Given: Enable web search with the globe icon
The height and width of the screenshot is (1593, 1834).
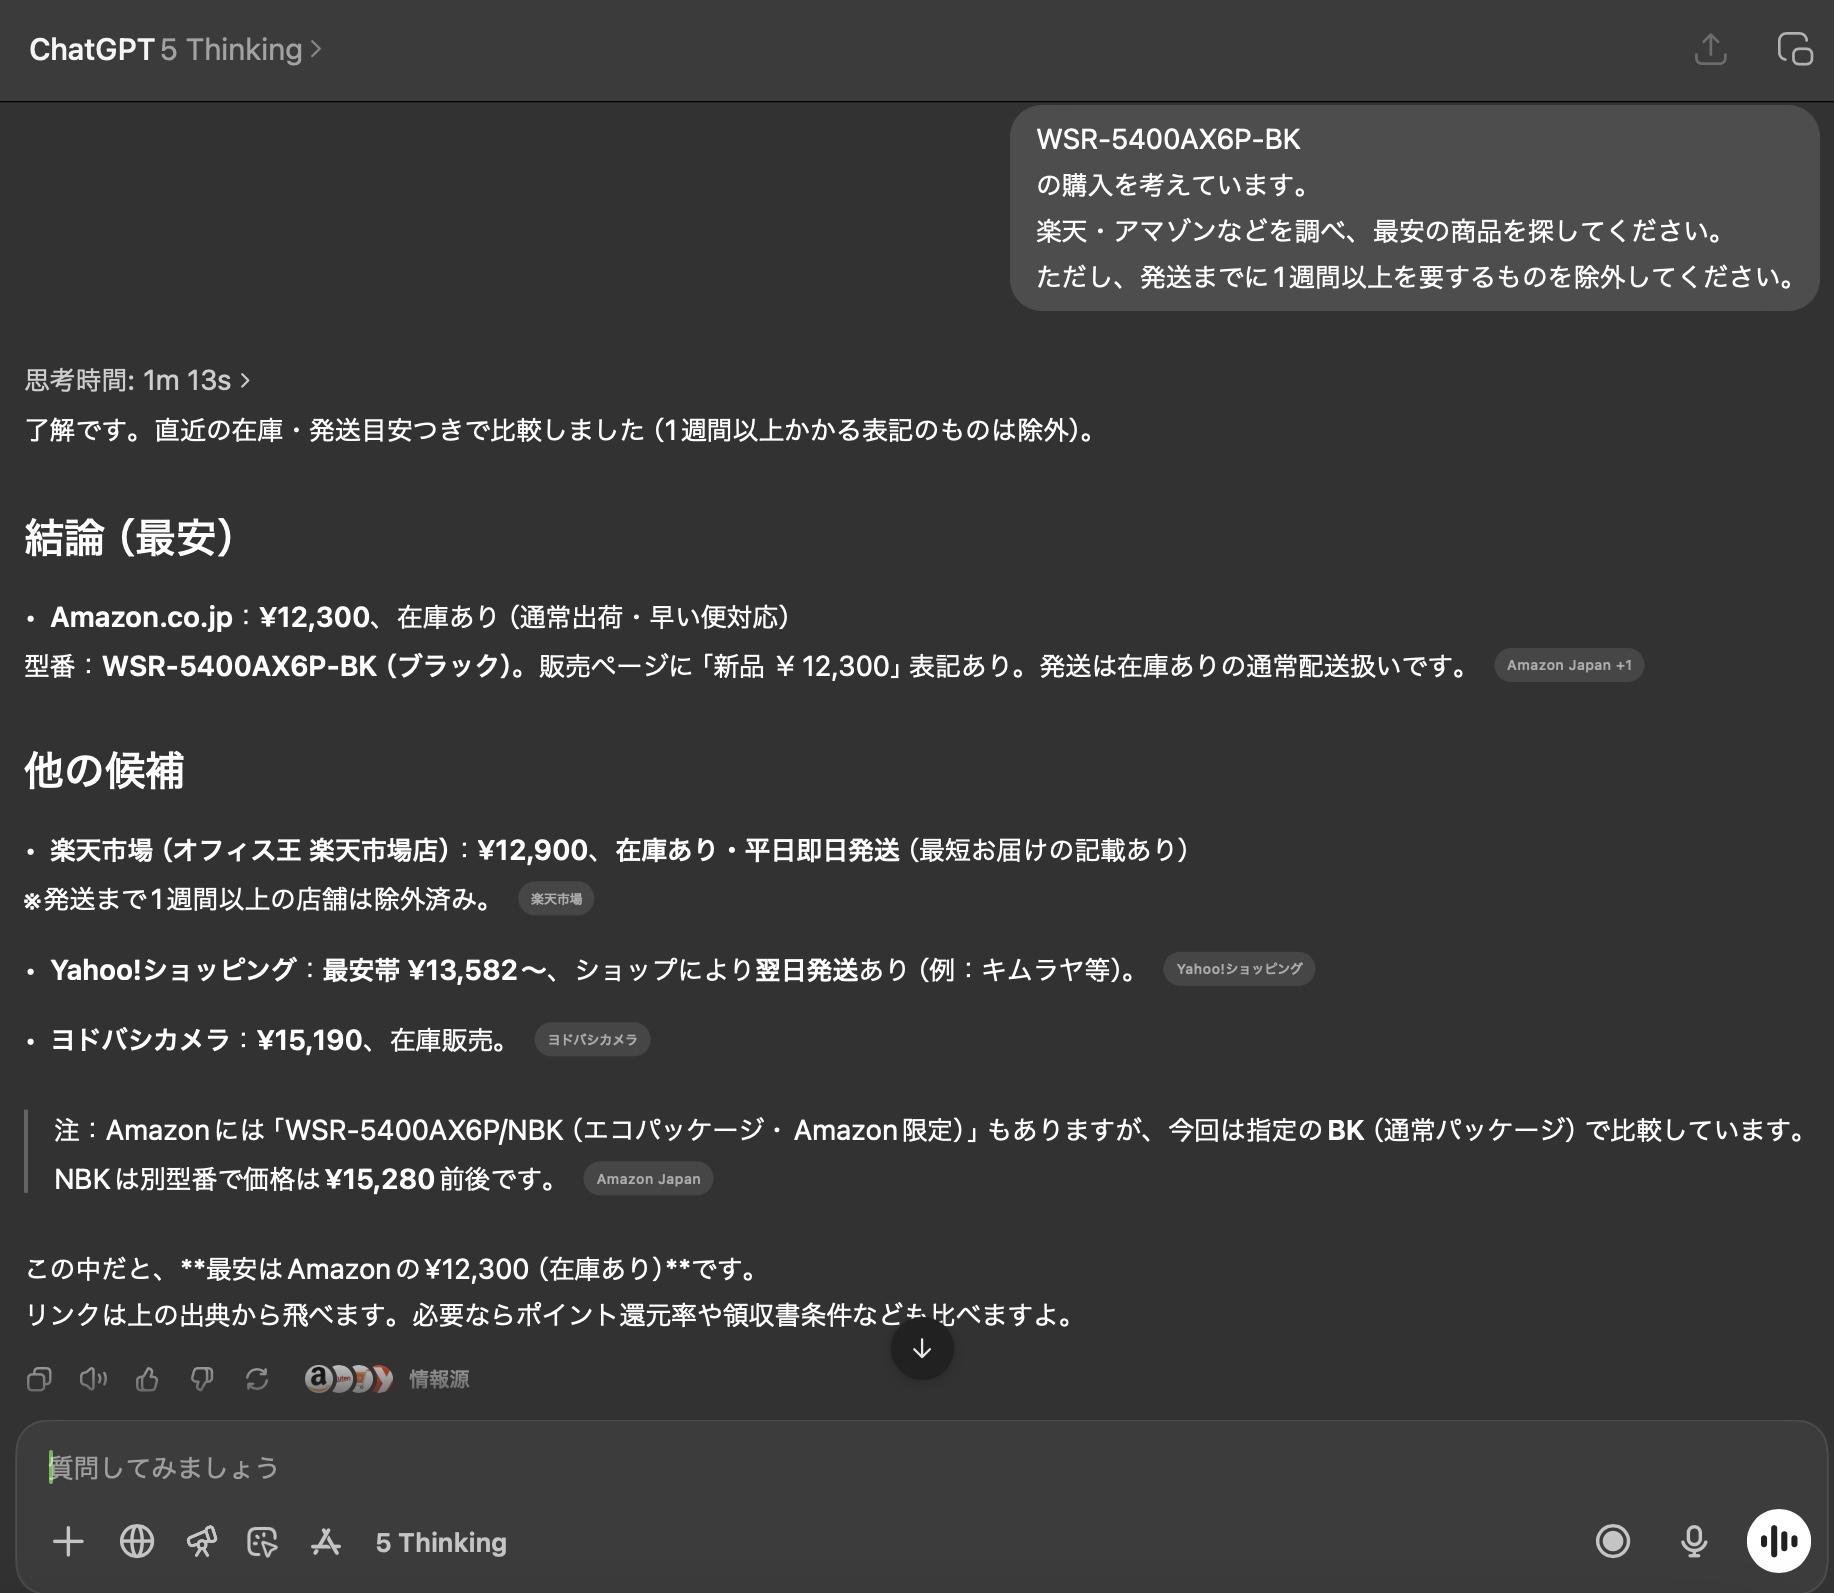Looking at the screenshot, I should tap(137, 1542).
